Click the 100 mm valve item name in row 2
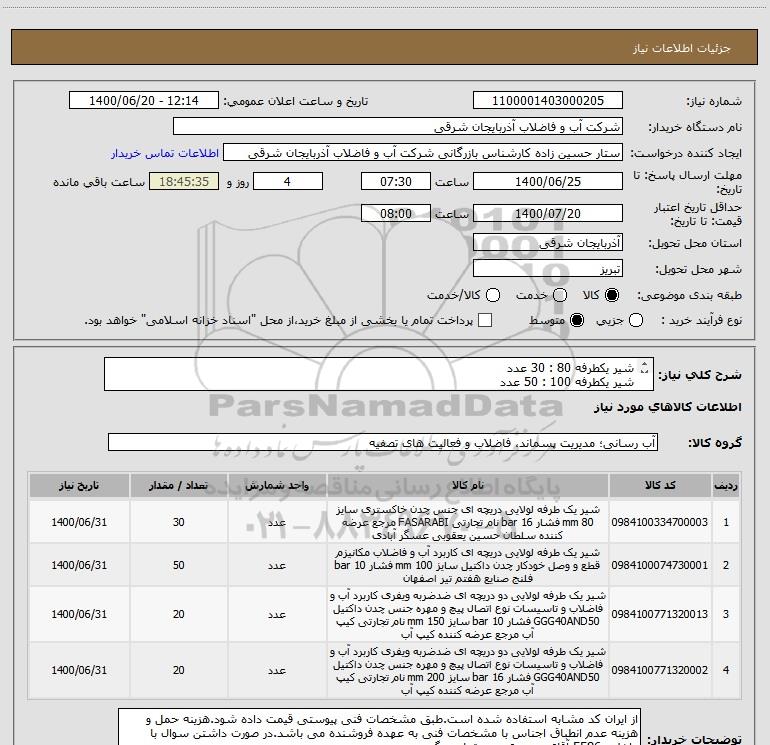This screenshot has height=745, width=770. point(468,565)
